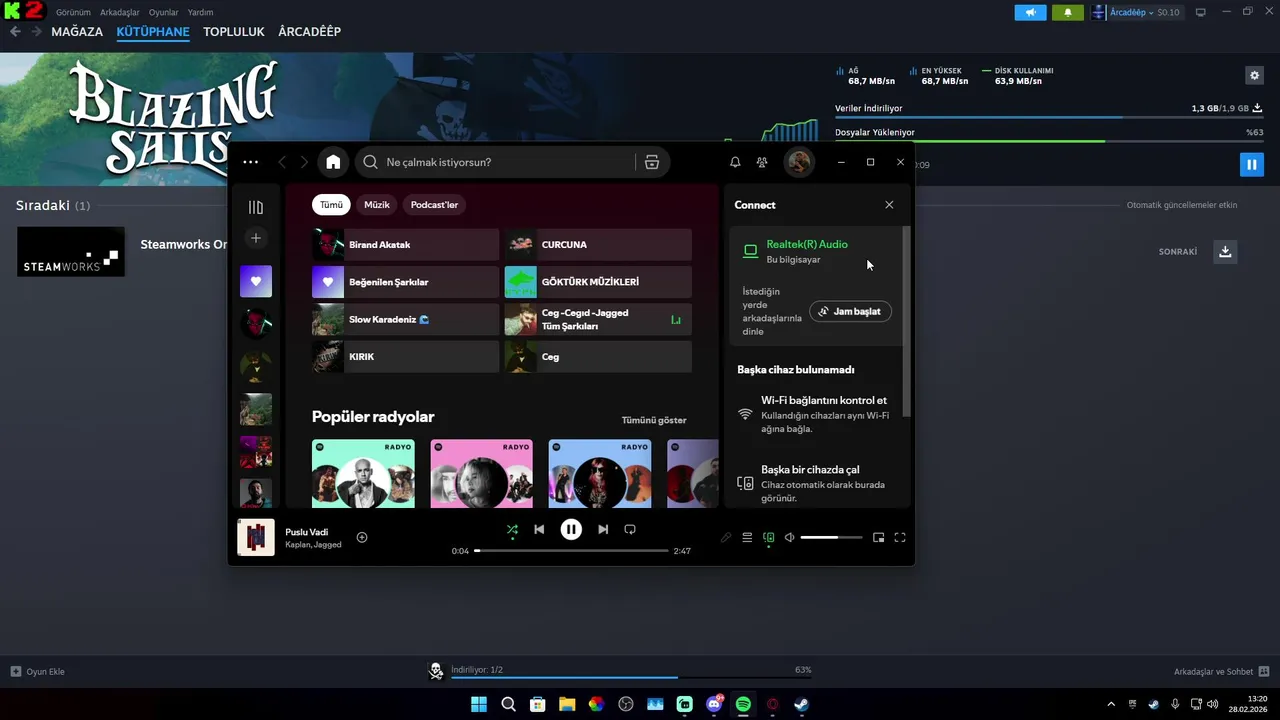Skip to next track
Image resolution: width=1280 pixels, height=720 pixels.
click(x=603, y=529)
